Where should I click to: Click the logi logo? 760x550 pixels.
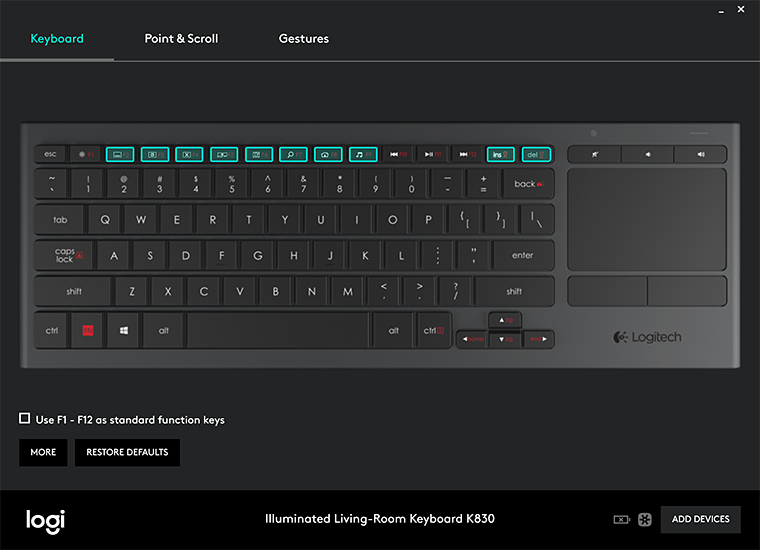(x=45, y=521)
